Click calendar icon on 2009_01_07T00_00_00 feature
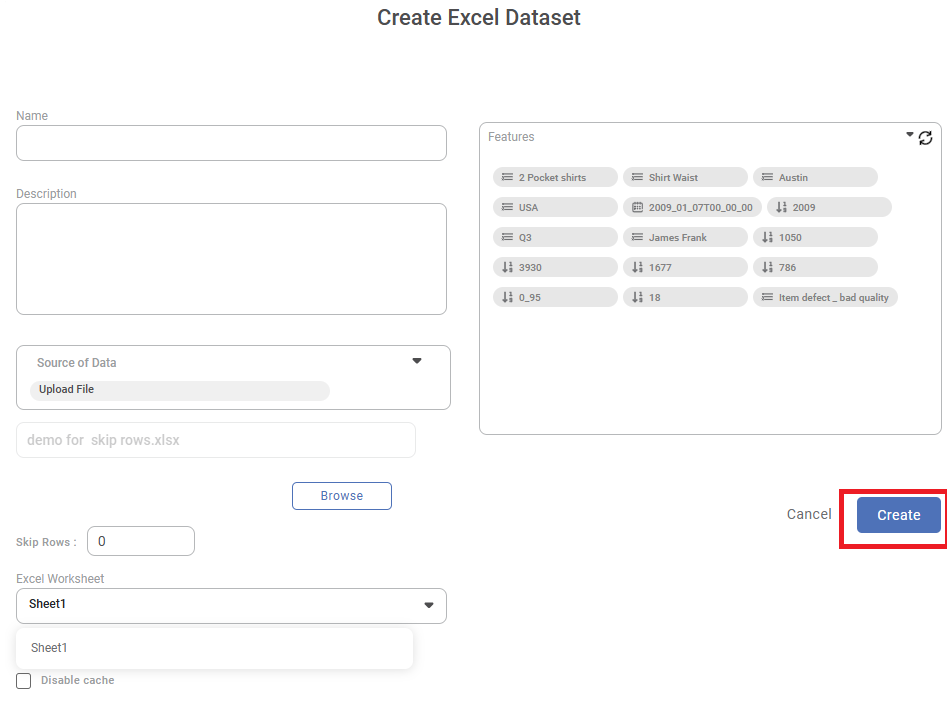947x726 pixels. (637, 207)
